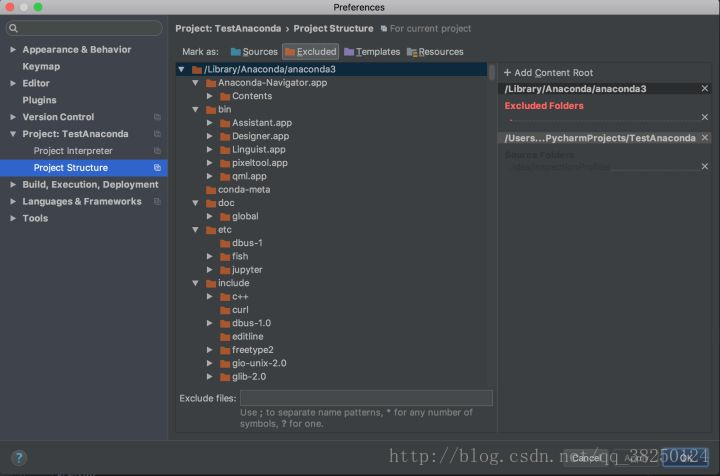
Task: Expand Build, Execution, Deployment
Action: tap(13, 185)
